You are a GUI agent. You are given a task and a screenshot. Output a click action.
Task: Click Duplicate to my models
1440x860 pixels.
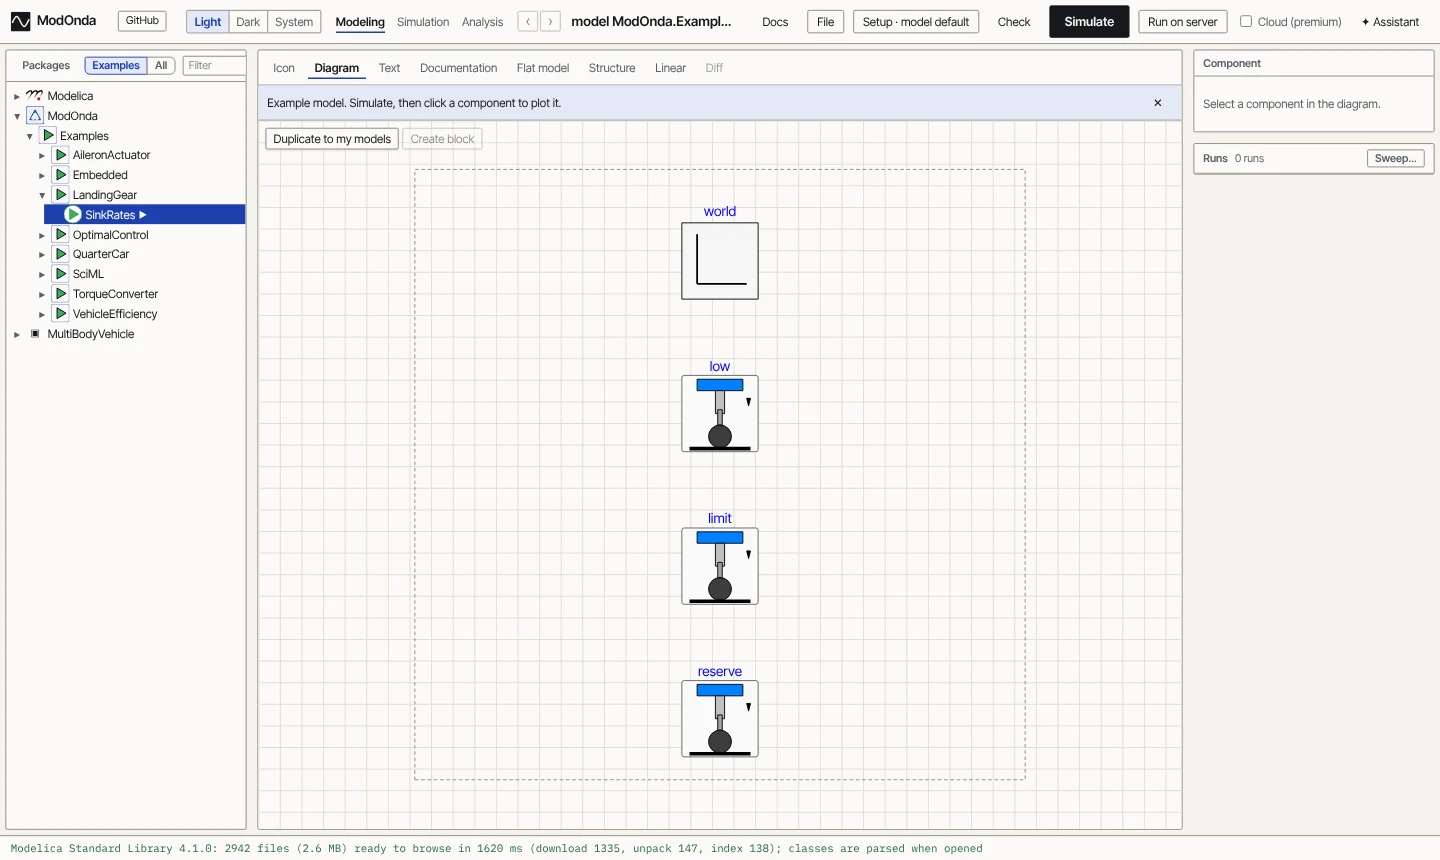coord(332,139)
